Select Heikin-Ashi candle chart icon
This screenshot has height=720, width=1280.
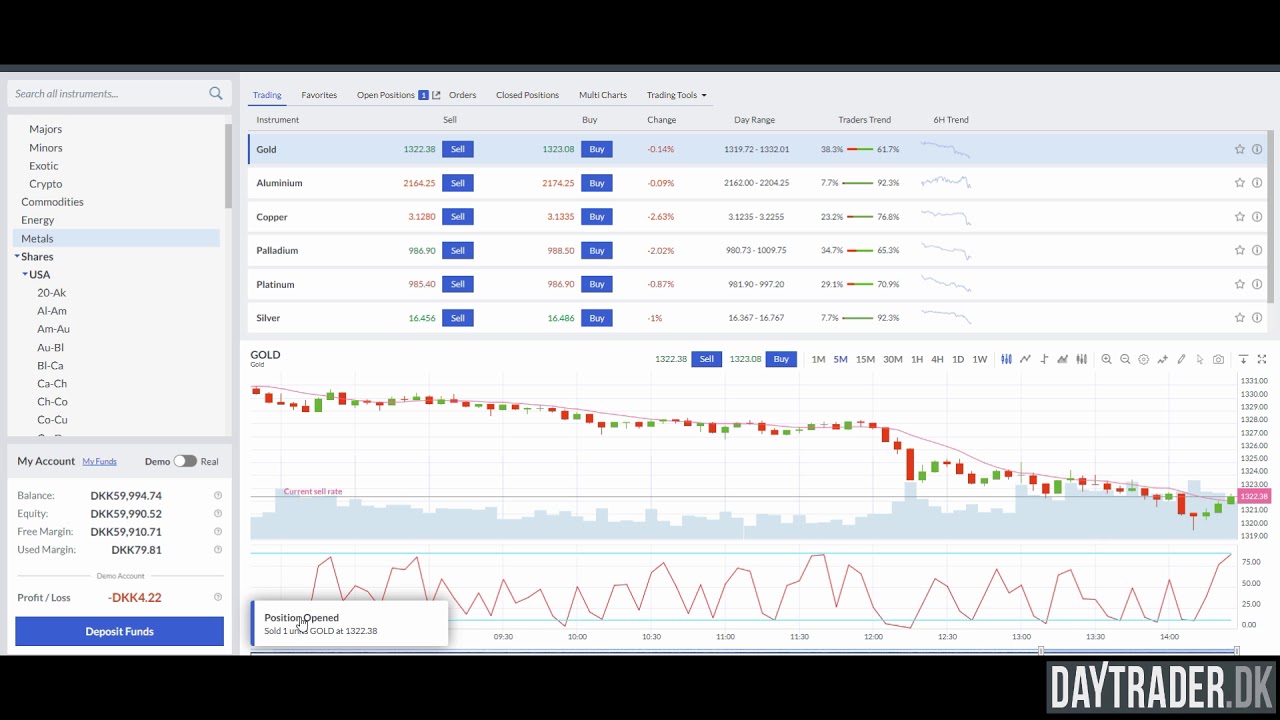(x=1081, y=359)
